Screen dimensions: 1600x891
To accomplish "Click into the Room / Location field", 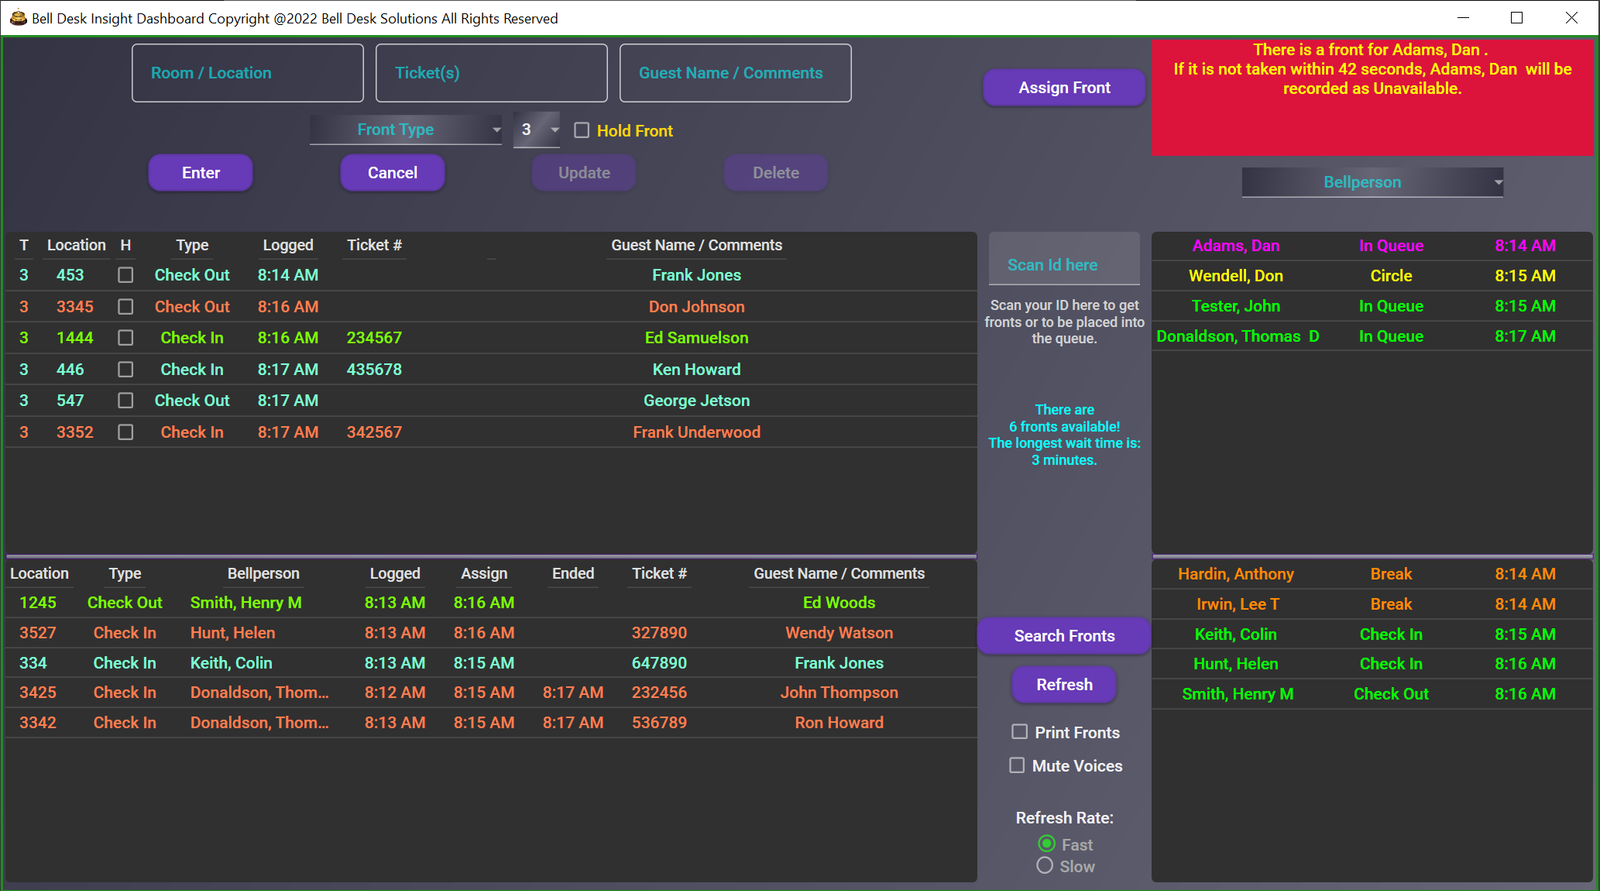I will [x=247, y=73].
